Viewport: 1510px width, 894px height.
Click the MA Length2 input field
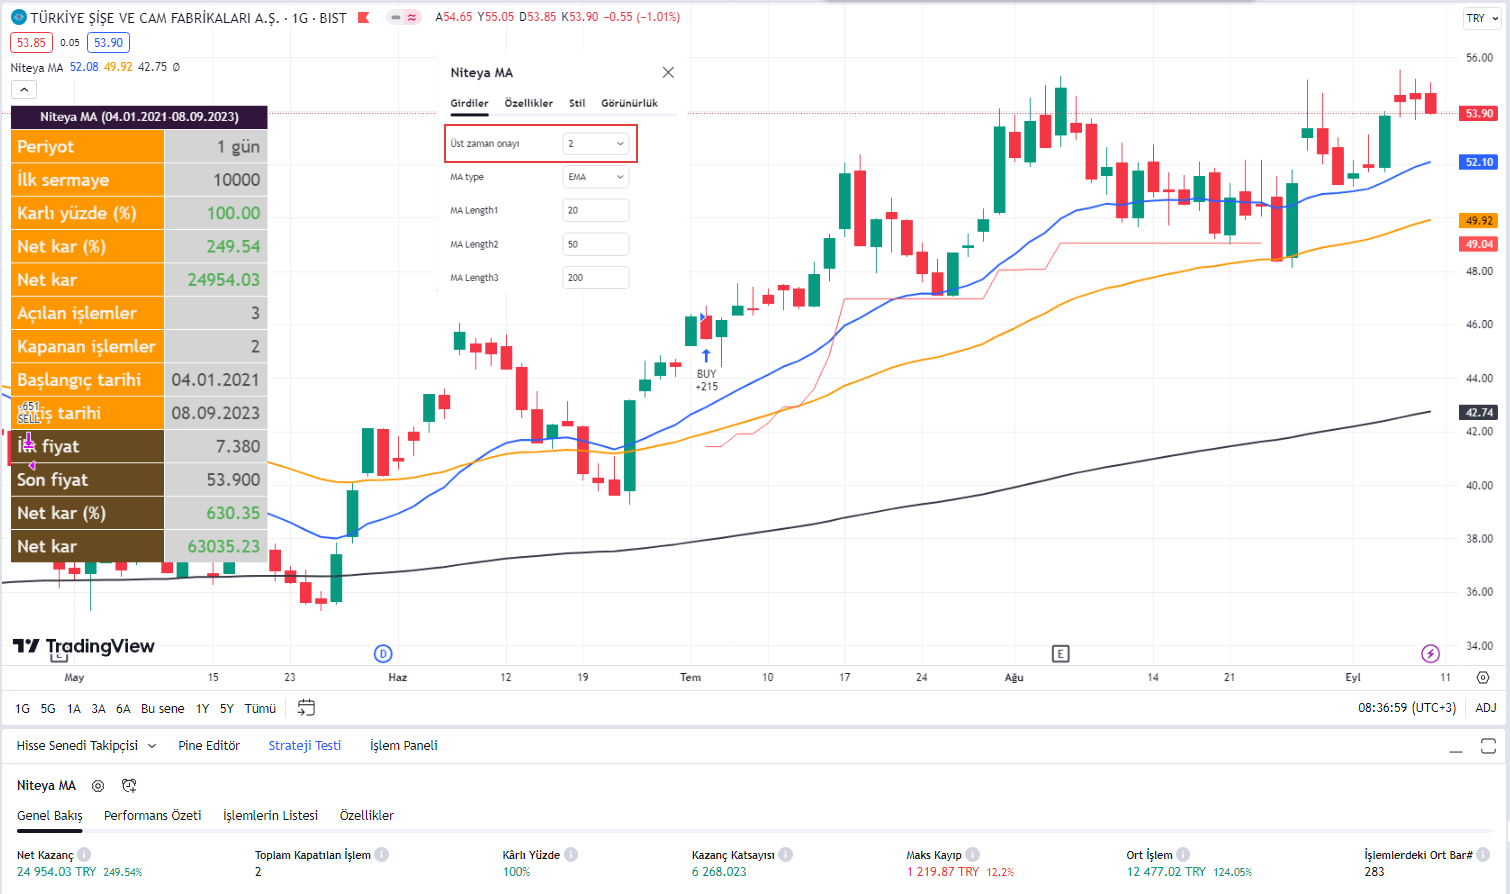(x=596, y=244)
